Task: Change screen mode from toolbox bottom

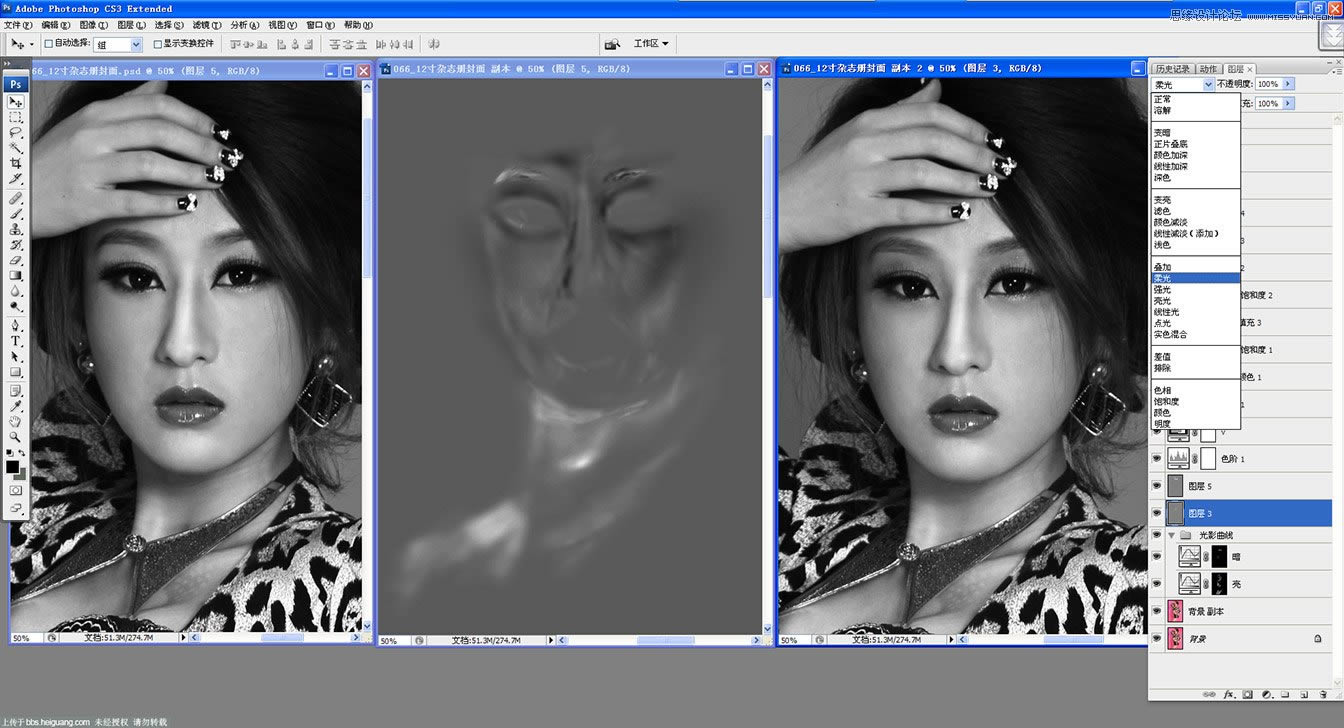Action: point(15,507)
